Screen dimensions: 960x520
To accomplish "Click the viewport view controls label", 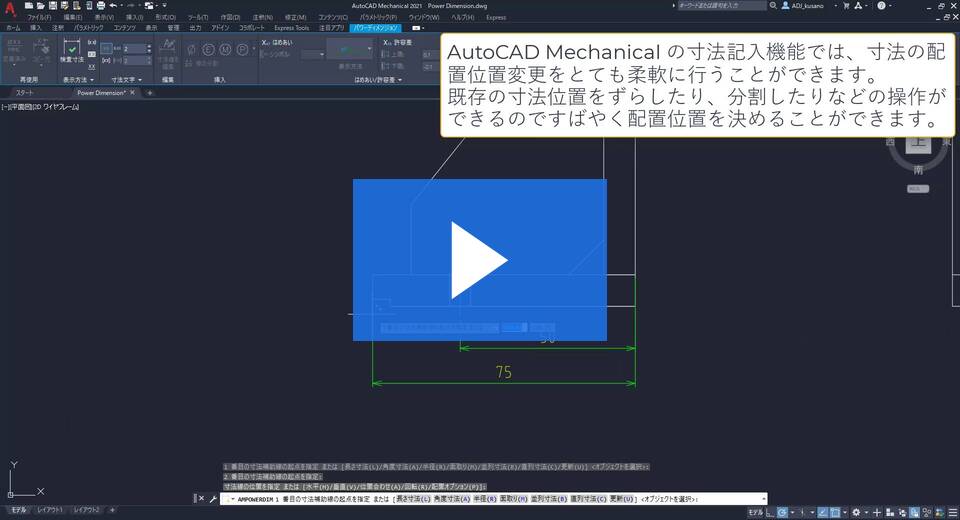I will click(40, 107).
